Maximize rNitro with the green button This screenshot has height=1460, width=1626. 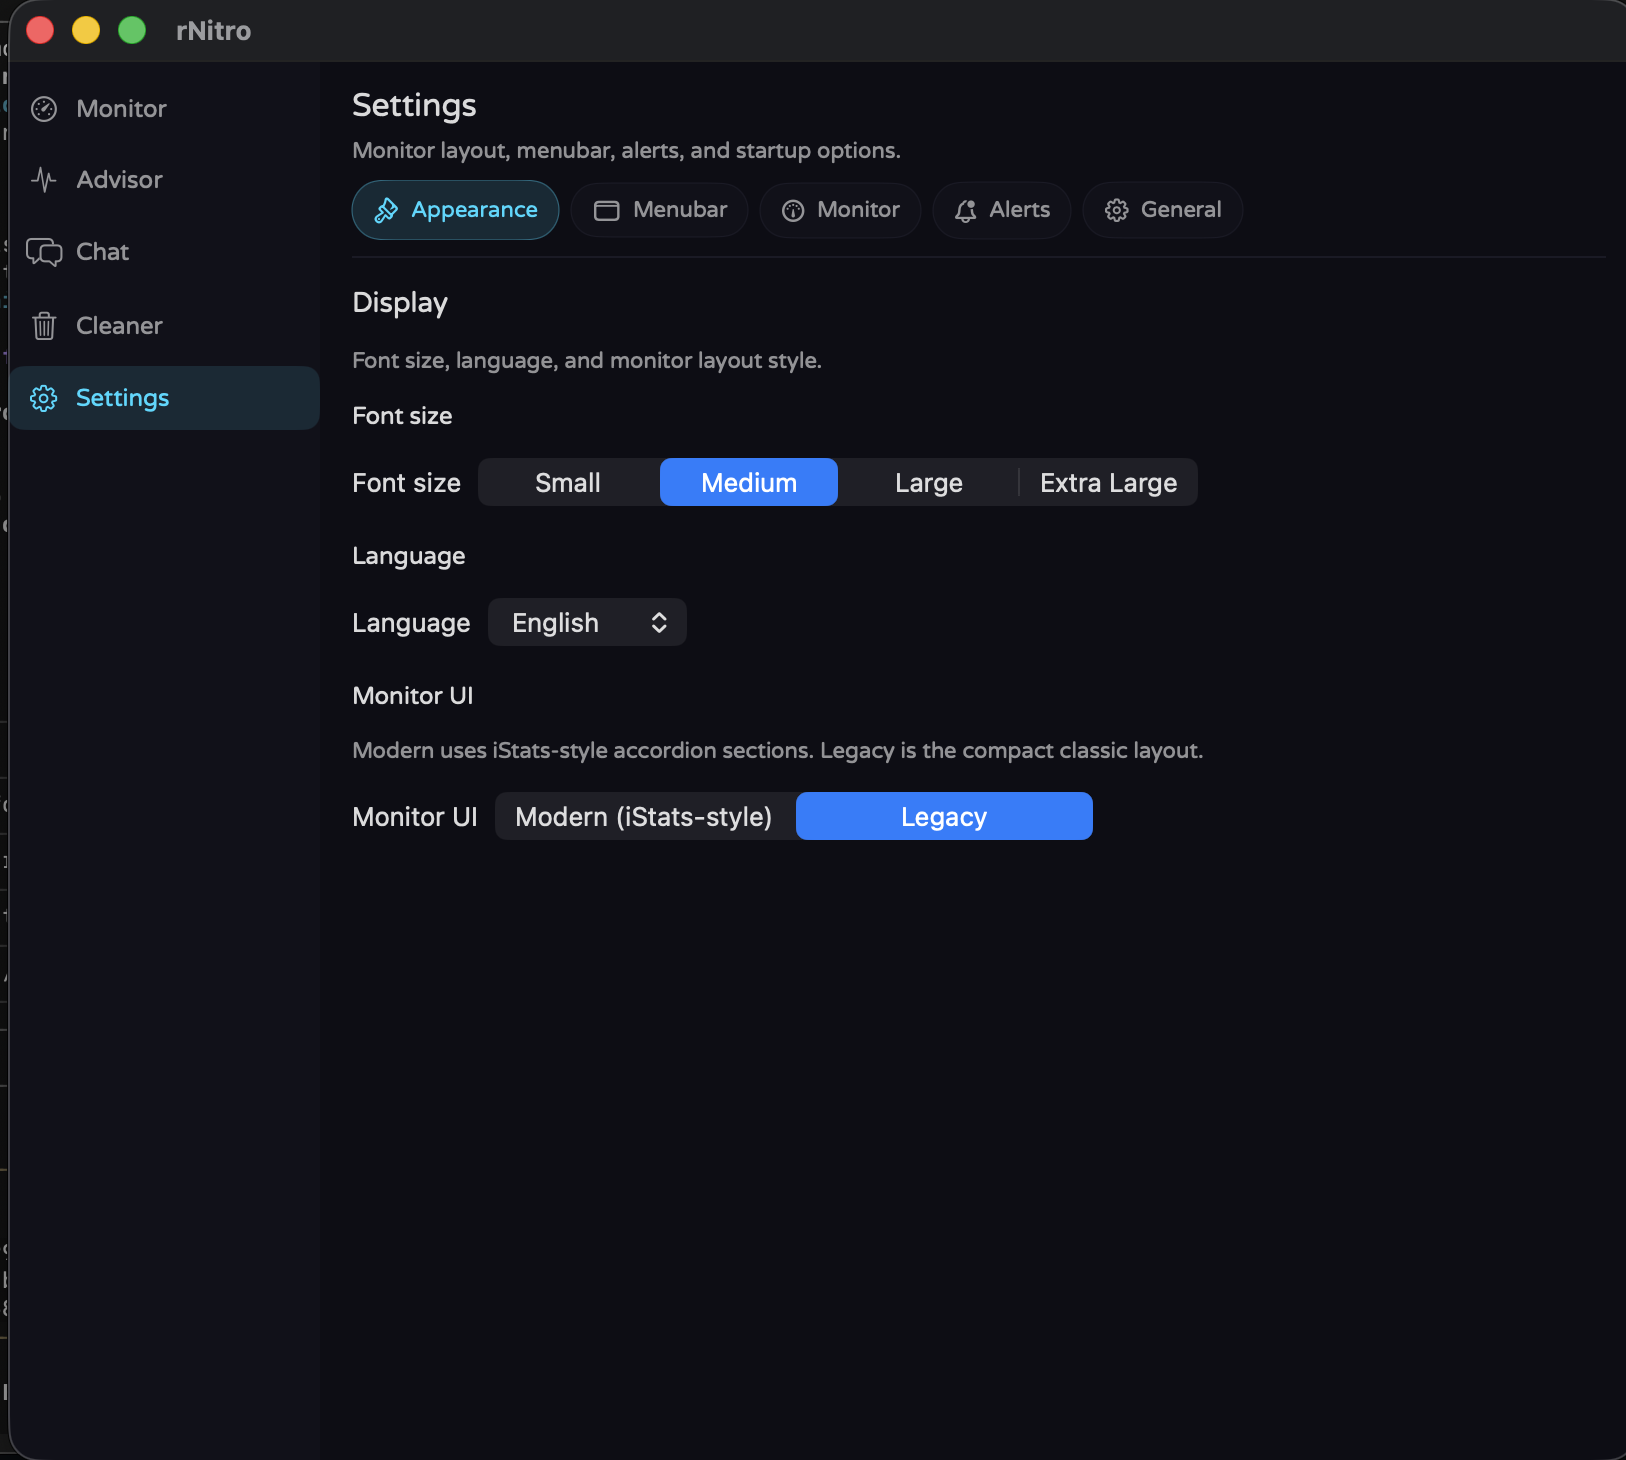[132, 31]
